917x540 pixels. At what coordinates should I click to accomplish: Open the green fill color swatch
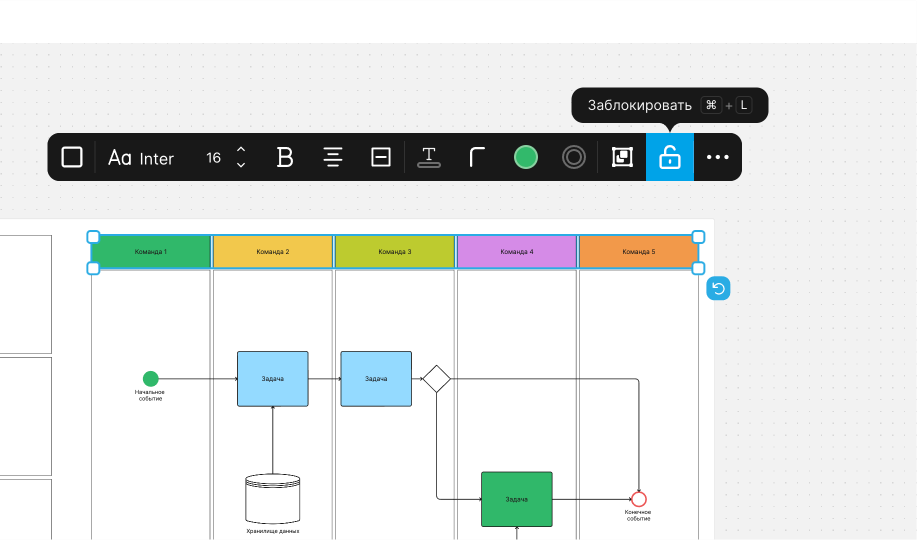tap(526, 157)
